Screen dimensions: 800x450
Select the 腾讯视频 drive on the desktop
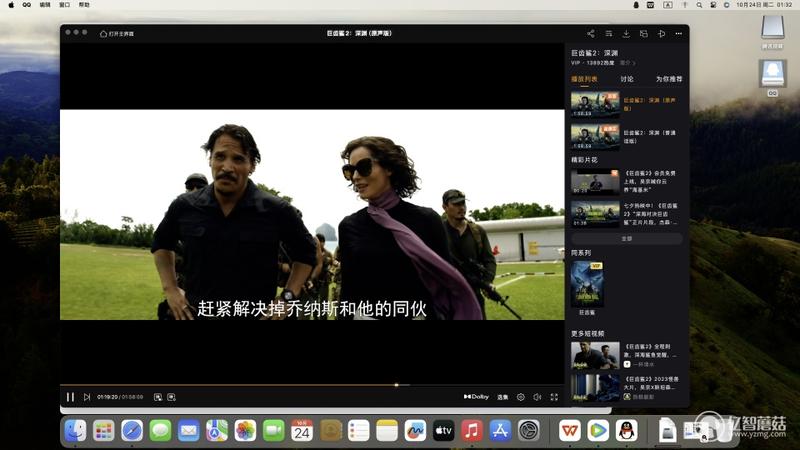[x=772, y=32]
